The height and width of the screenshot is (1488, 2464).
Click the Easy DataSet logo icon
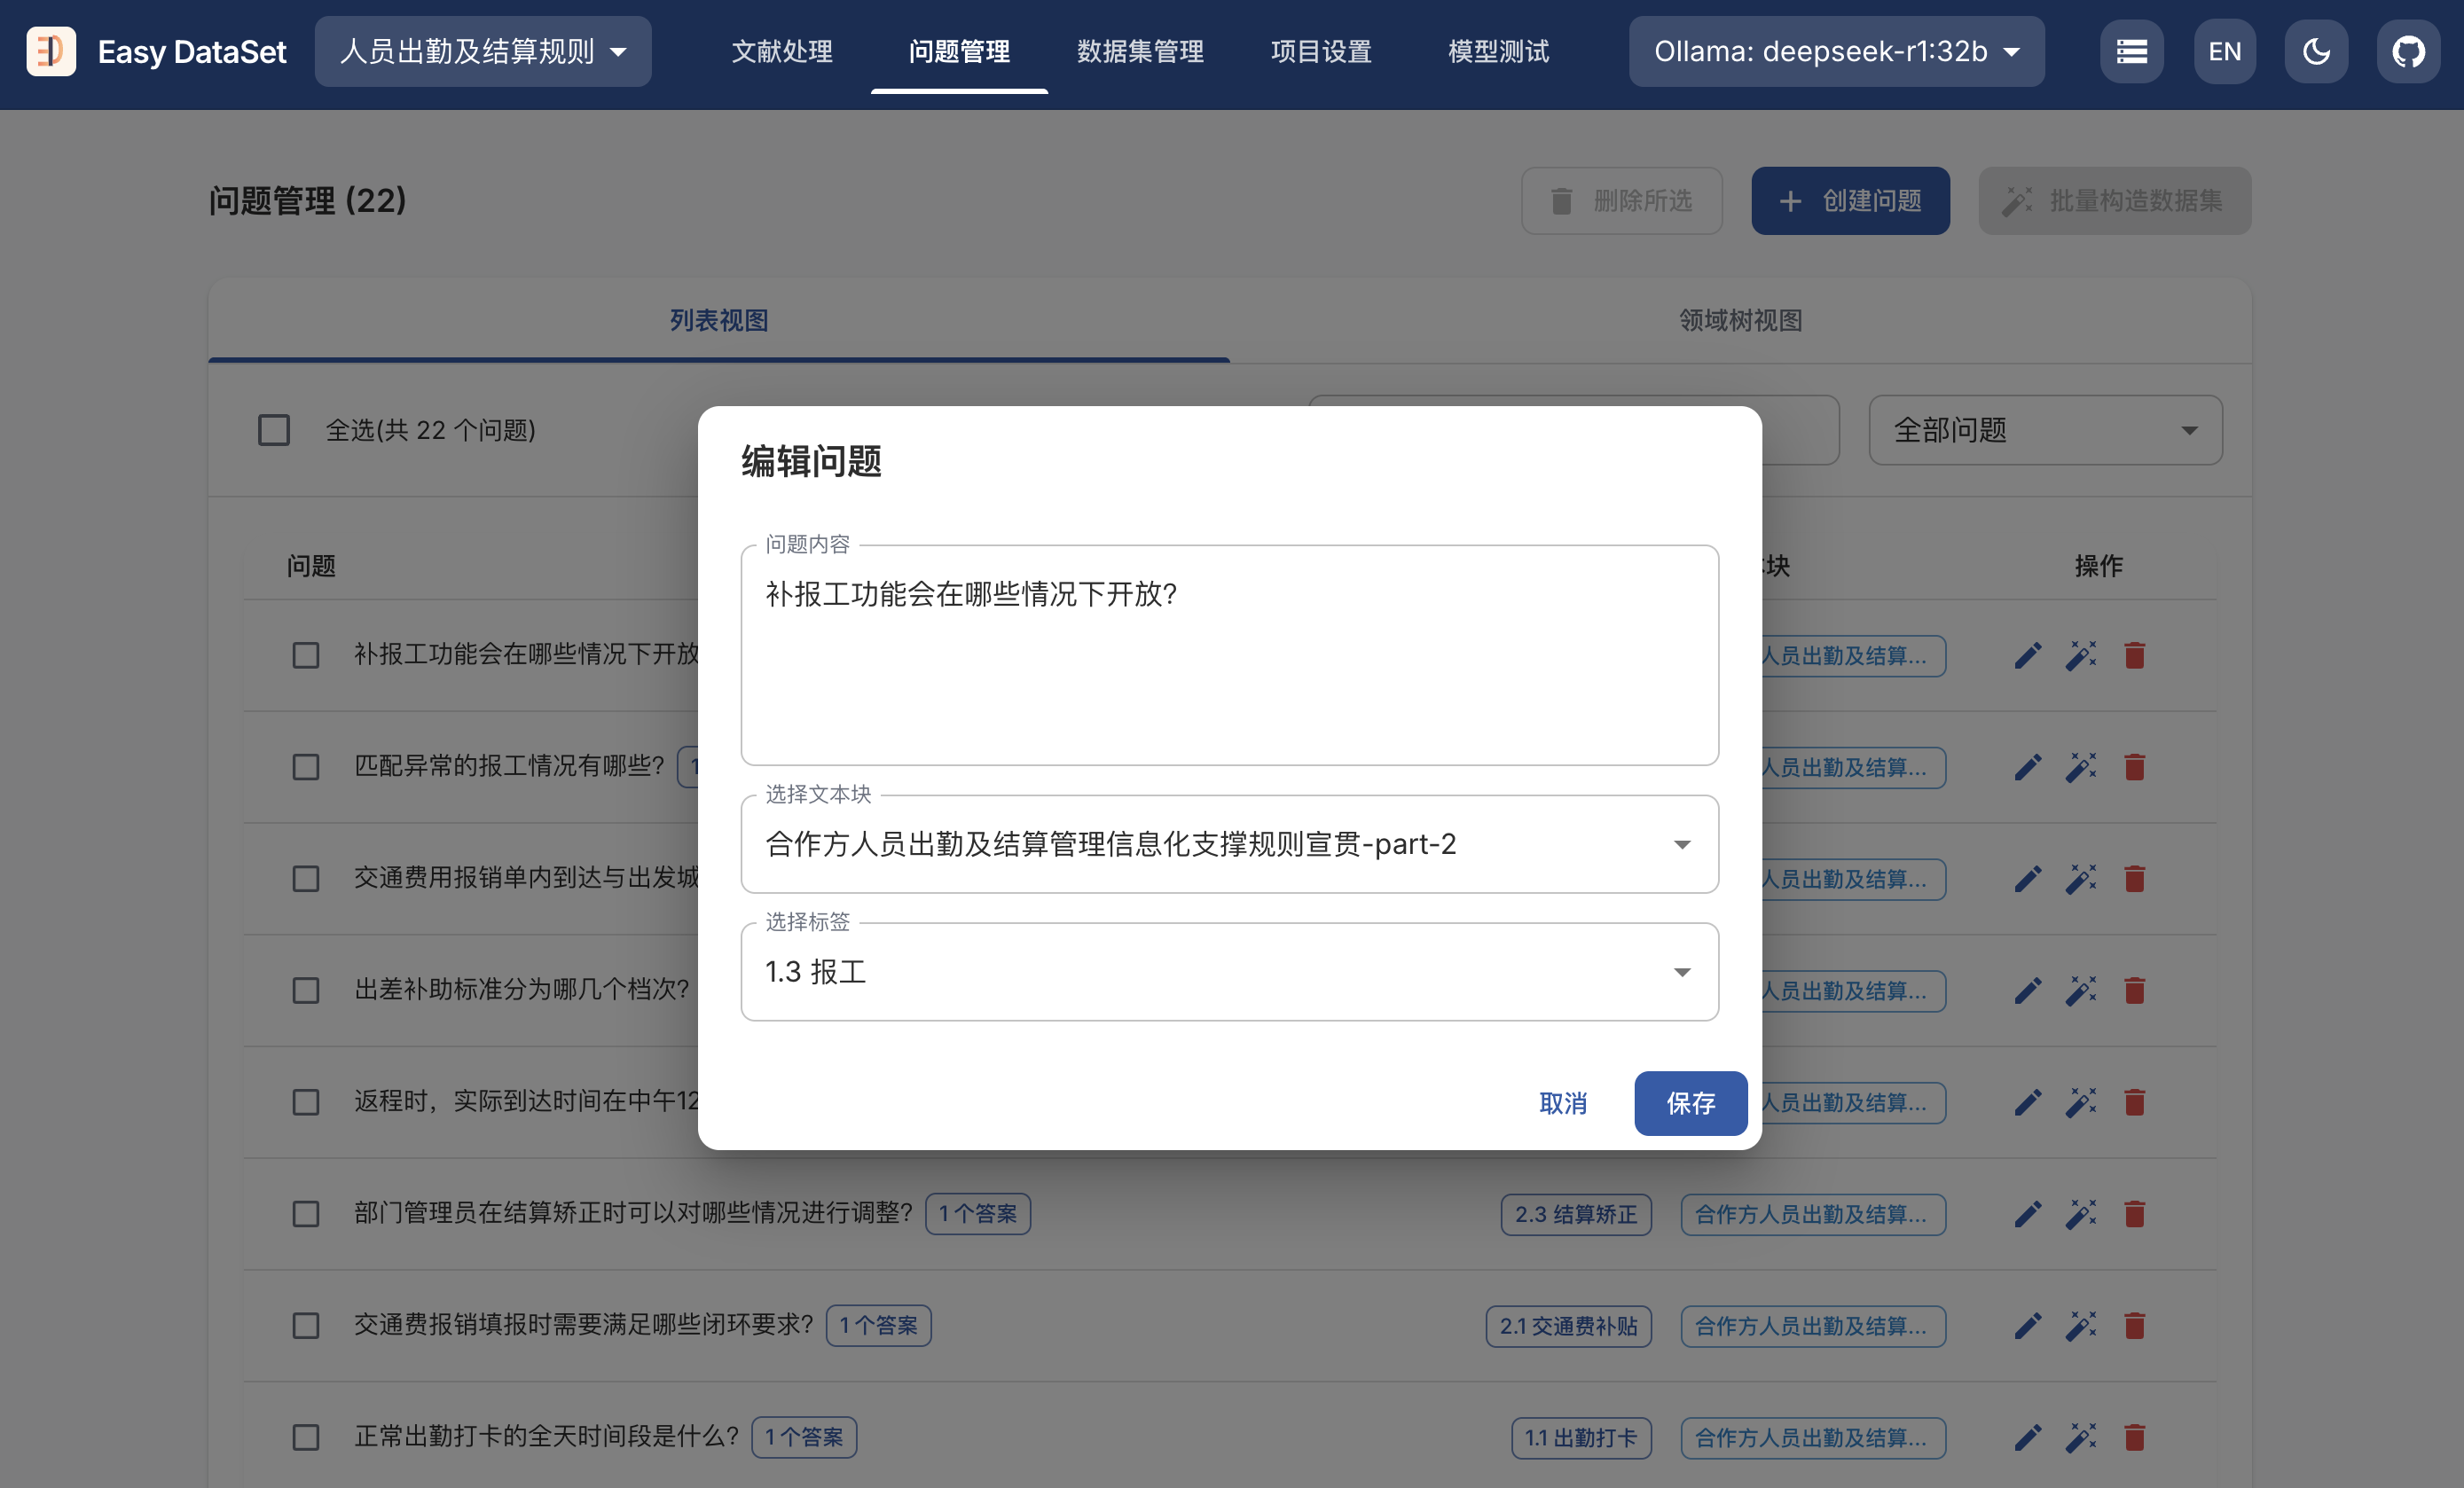click(x=51, y=51)
